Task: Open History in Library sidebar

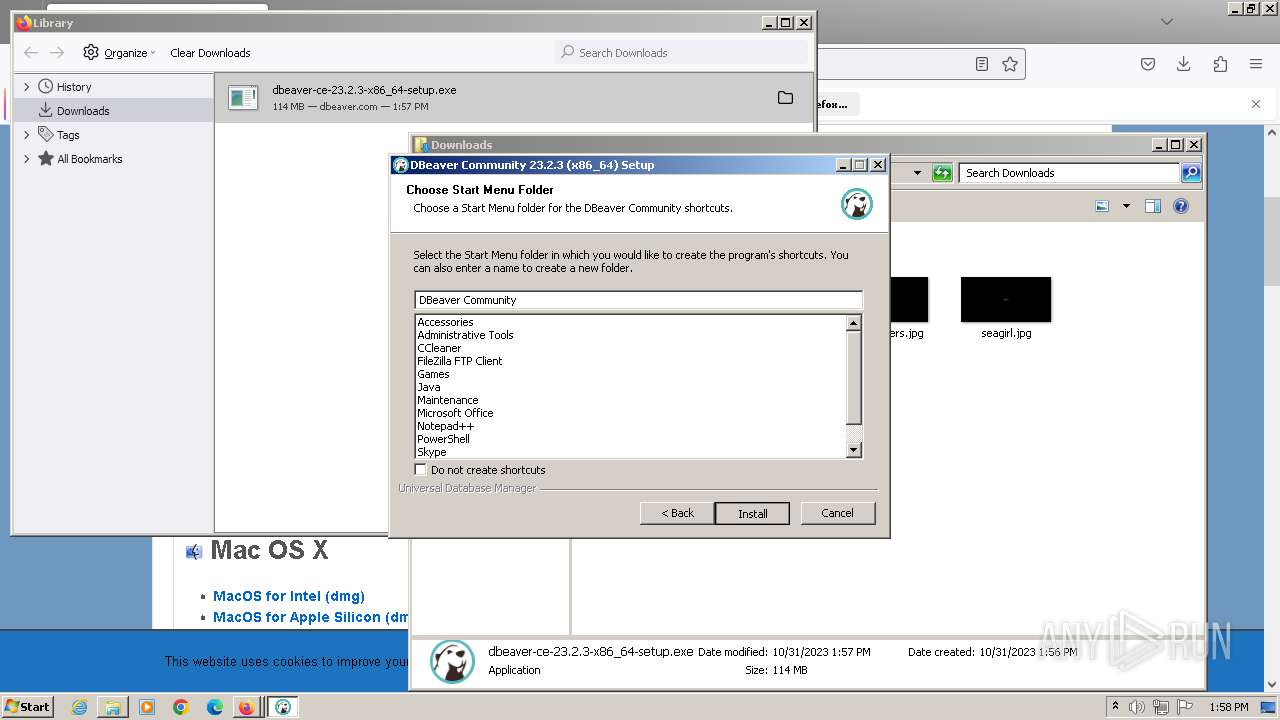Action: 74,87
